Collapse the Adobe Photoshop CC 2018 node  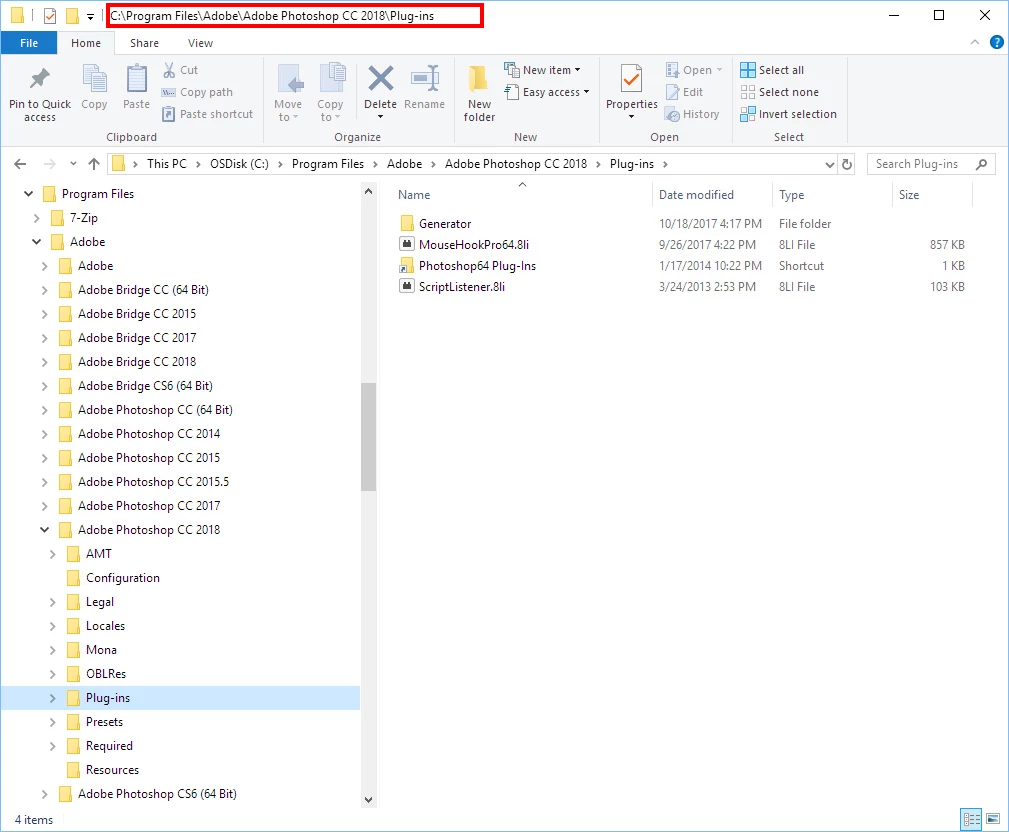pyautogui.click(x=44, y=530)
